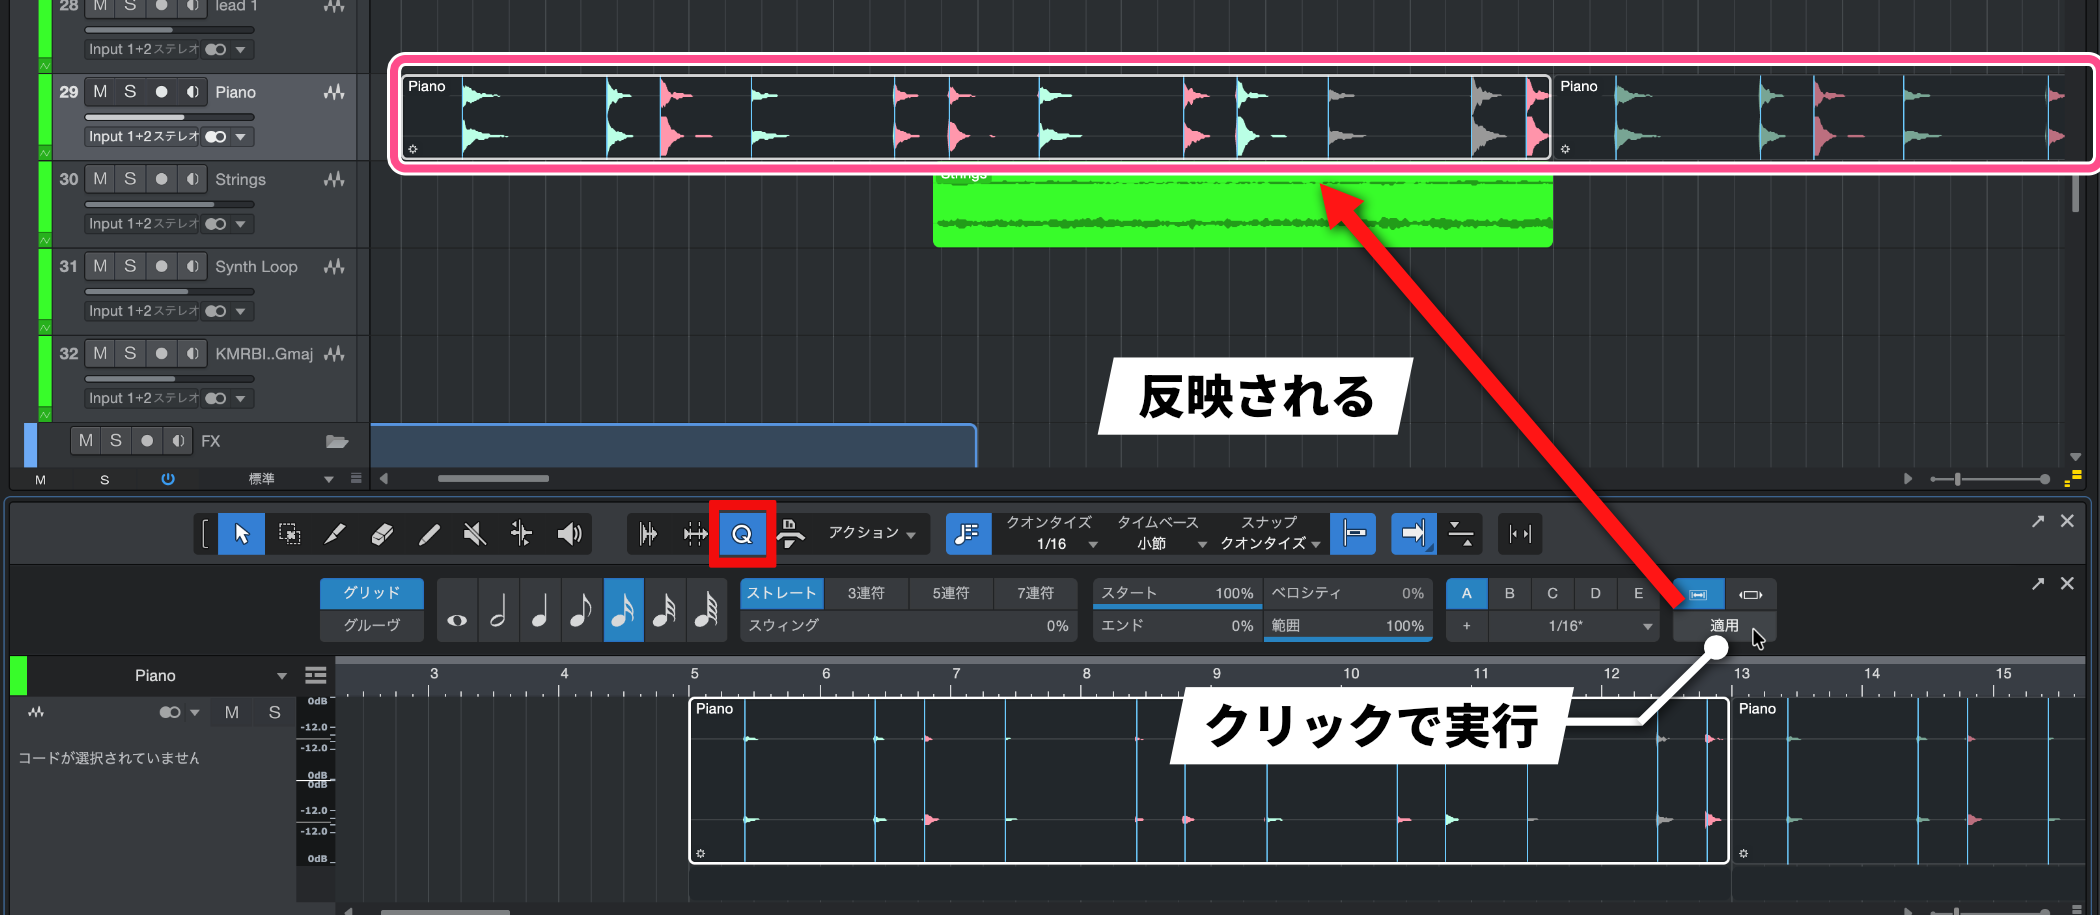Select the Eraser tool
The height and width of the screenshot is (915, 2100).
pyautogui.click(x=382, y=533)
